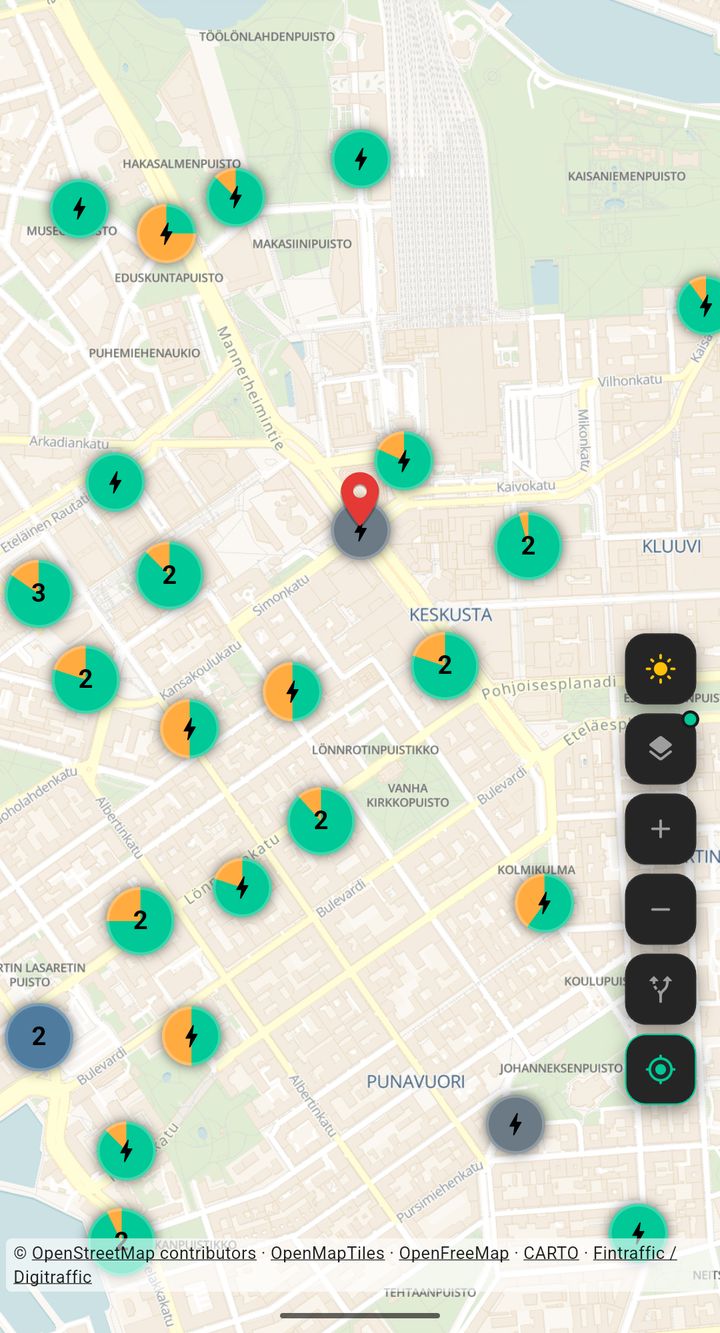Select charger marker under Hakasalmenpuisto label
Image resolution: width=720 pixels, height=1333 pixels.
[x=235, y=197]
